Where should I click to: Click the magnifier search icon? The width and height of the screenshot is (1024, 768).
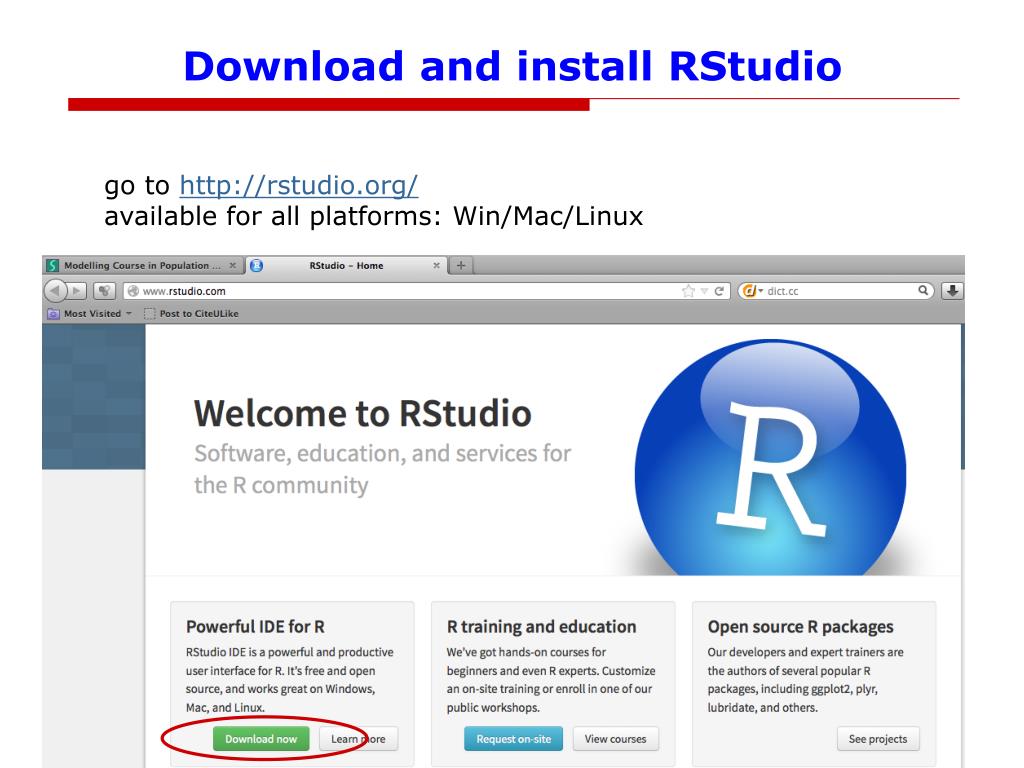pos(923,291)
